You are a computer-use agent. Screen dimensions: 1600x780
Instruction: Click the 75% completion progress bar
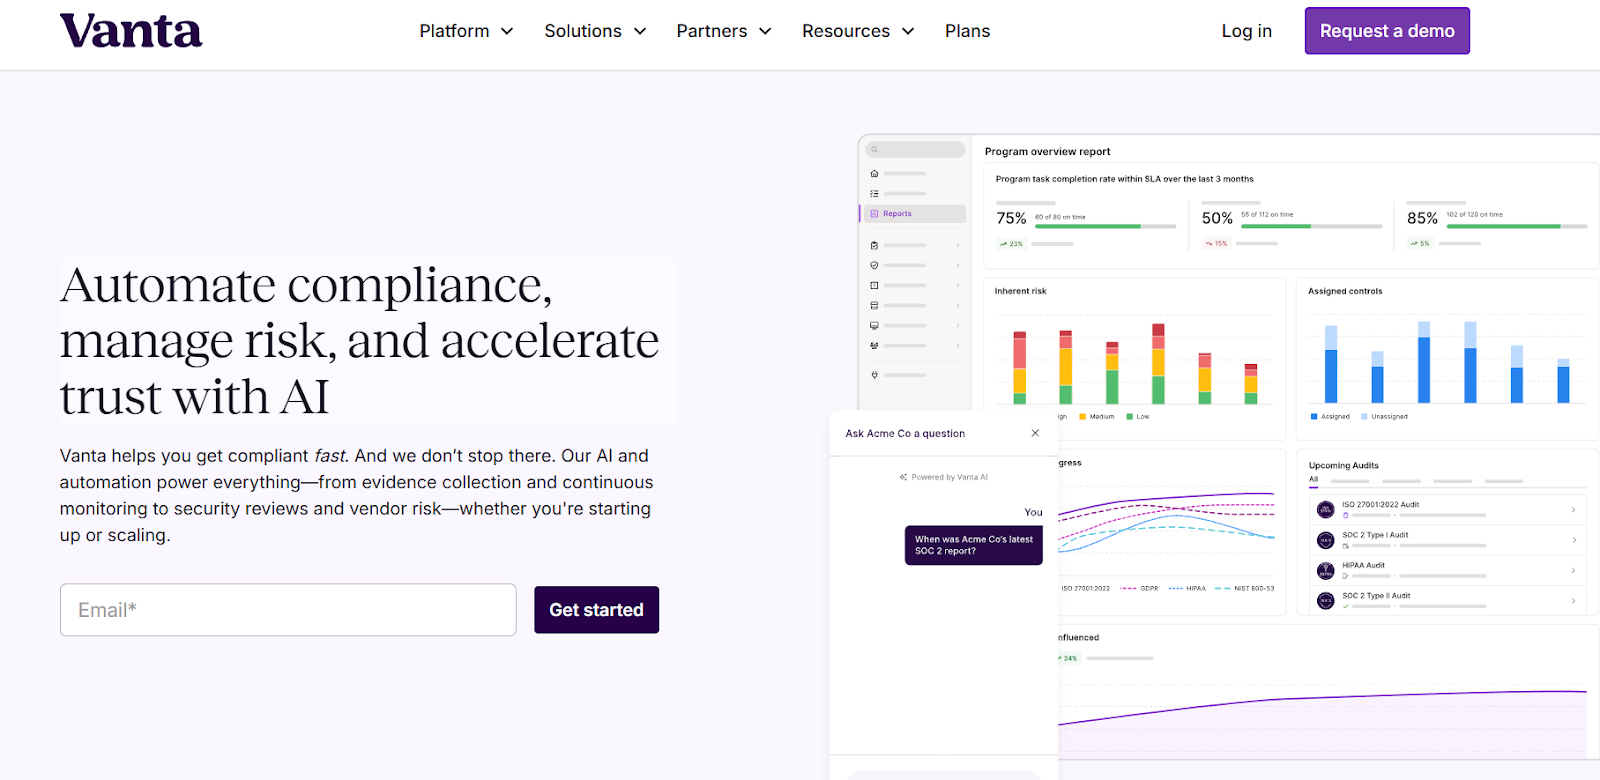(x=1105, y=227)
